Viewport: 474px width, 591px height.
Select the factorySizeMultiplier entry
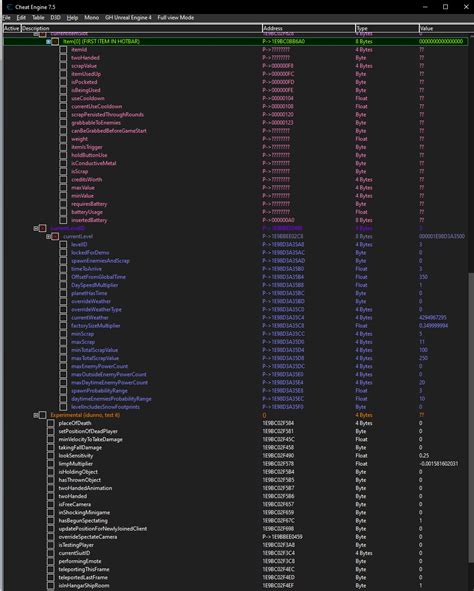pyautogui.click(x=96, y=326)
